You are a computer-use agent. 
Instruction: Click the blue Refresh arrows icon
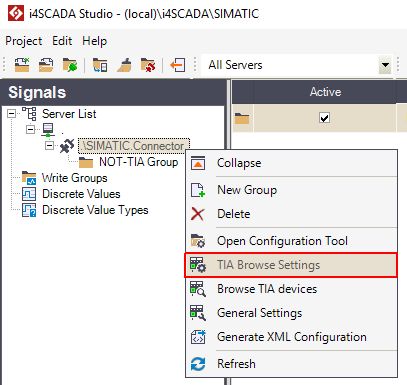point(198,364)
